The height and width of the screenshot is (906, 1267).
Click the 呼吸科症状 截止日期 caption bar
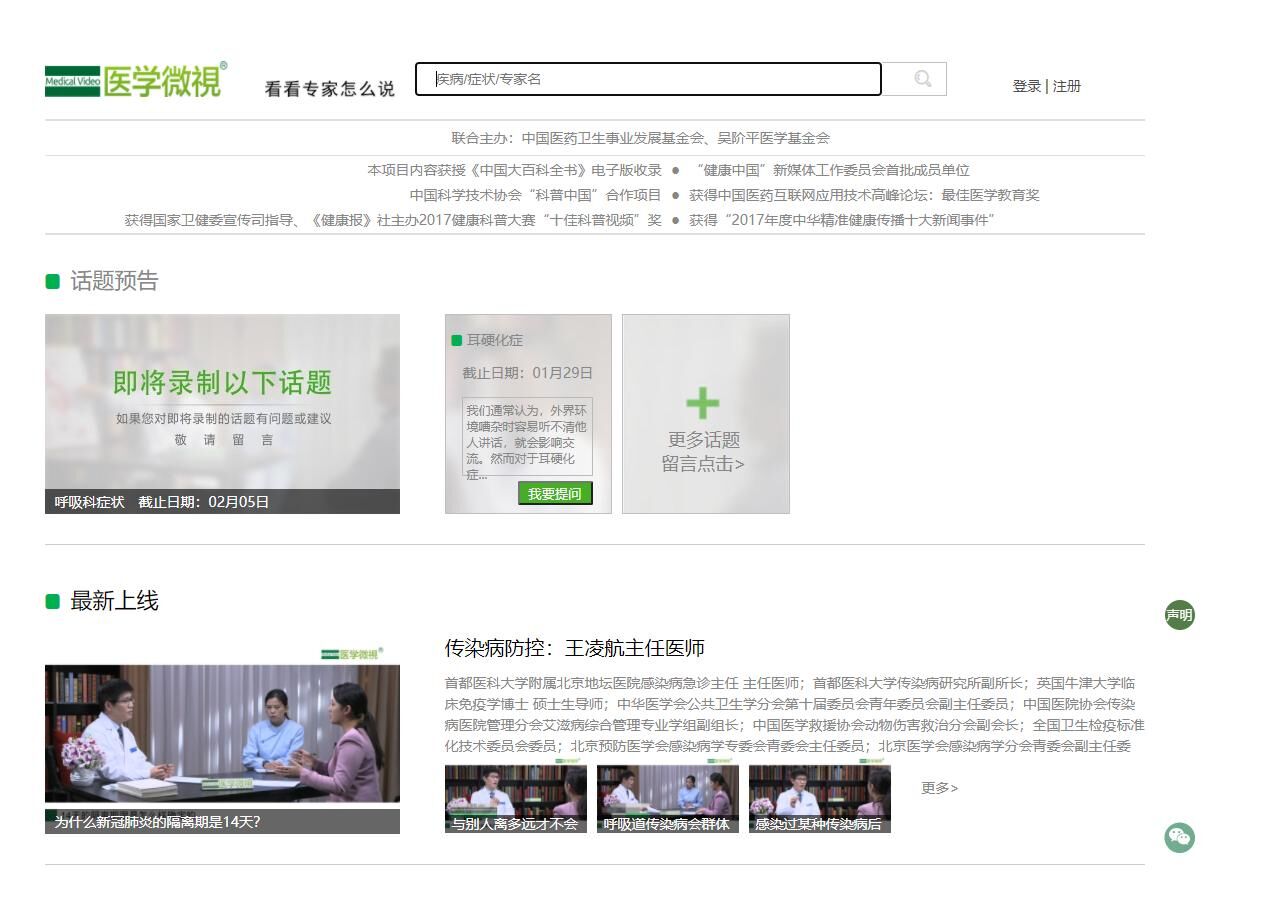click(222, 502)
